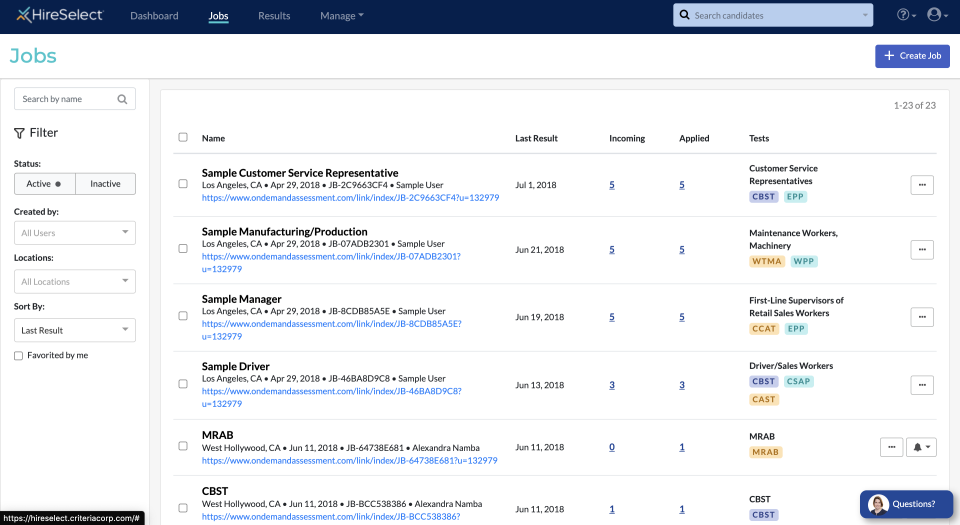The height and width of the screenshot is (525, 960).
Task: Click the search magnifier in name field
Action: click(x=122, y=99)
